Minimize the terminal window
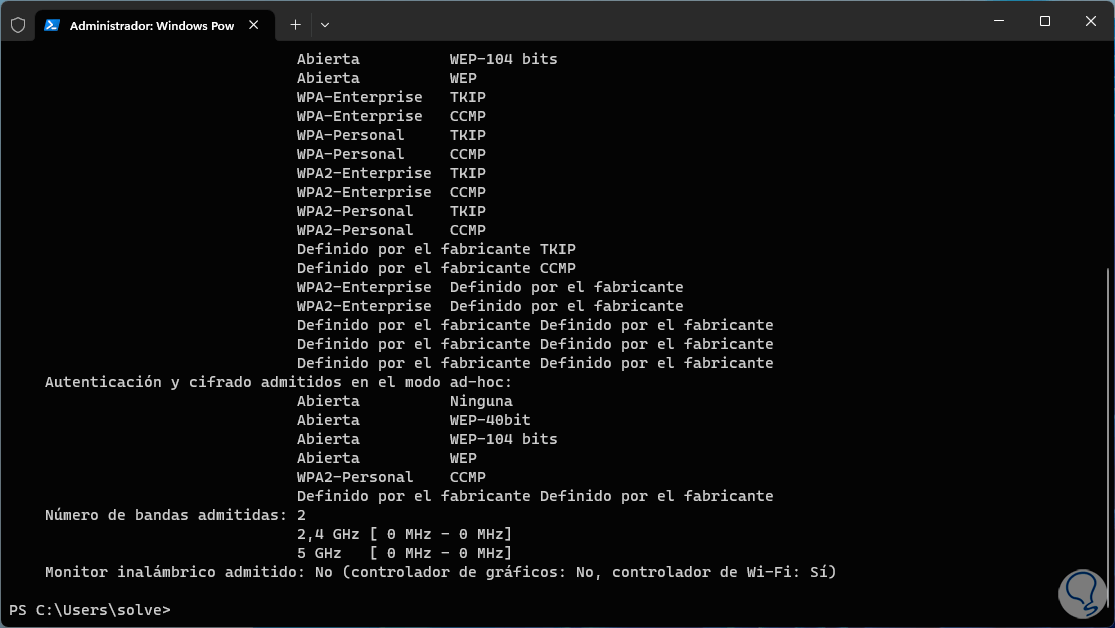The width and height of the screenshot is (1115, 628). tap(996, 21)
